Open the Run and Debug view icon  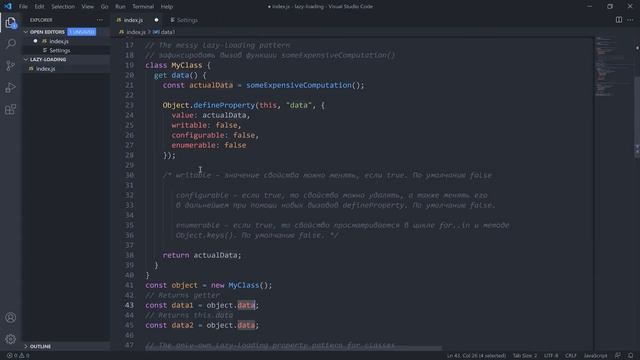(11, 87)
